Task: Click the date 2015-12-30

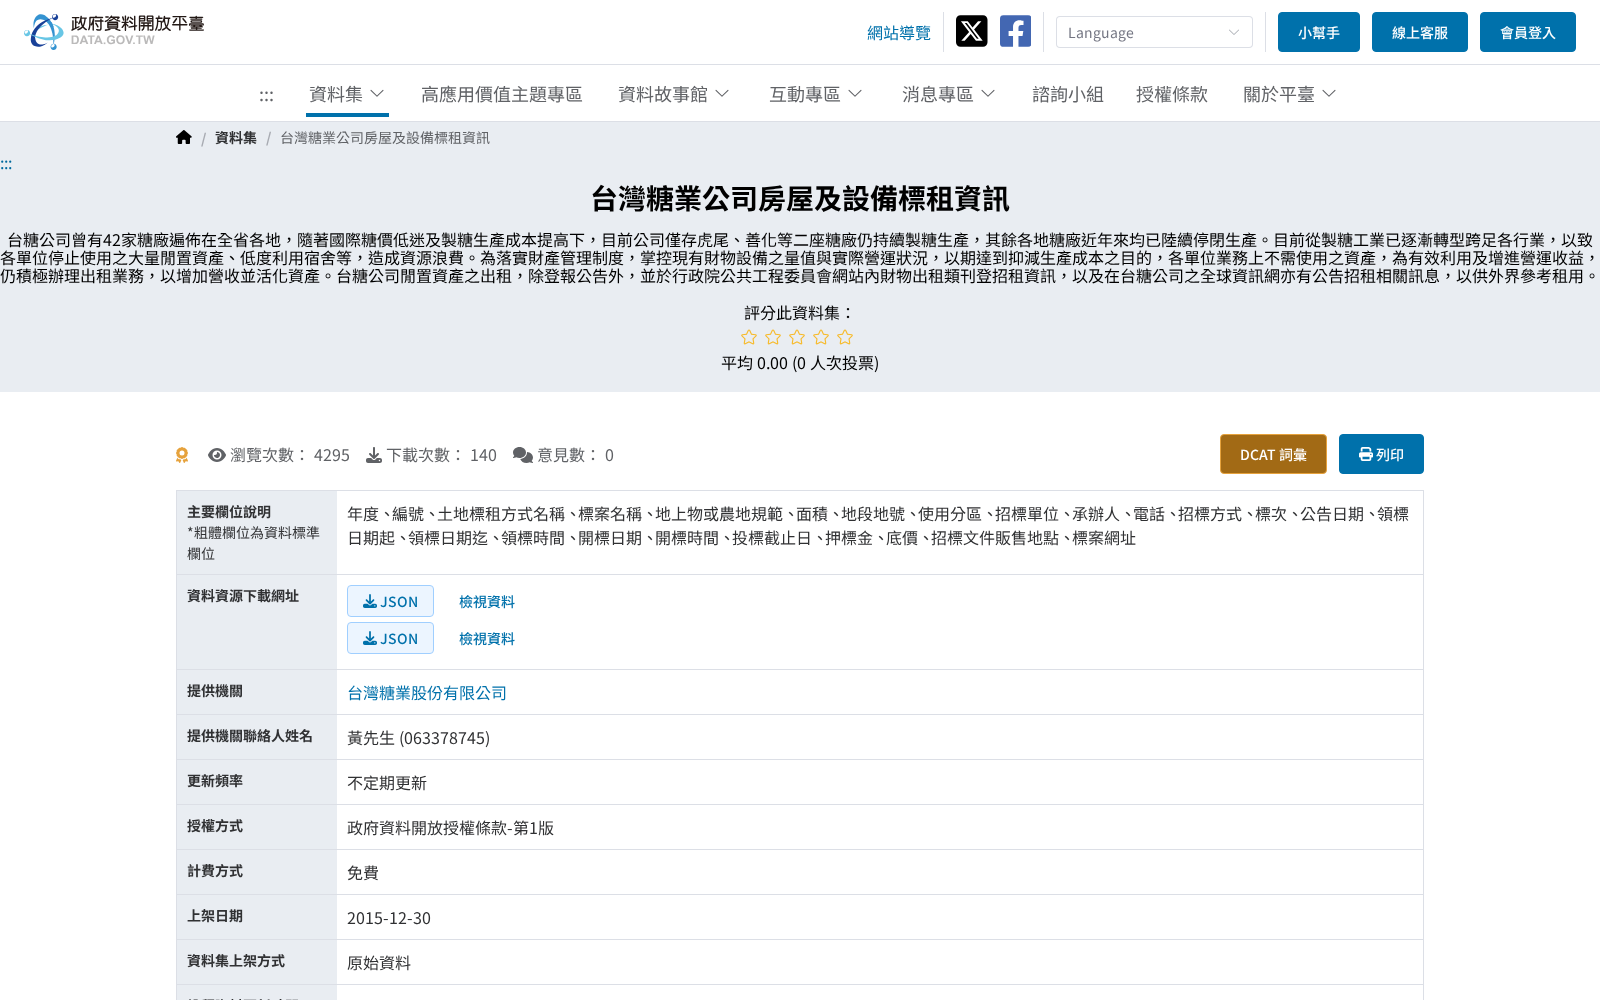Action: pyautogui.click(x=389, y=918)
